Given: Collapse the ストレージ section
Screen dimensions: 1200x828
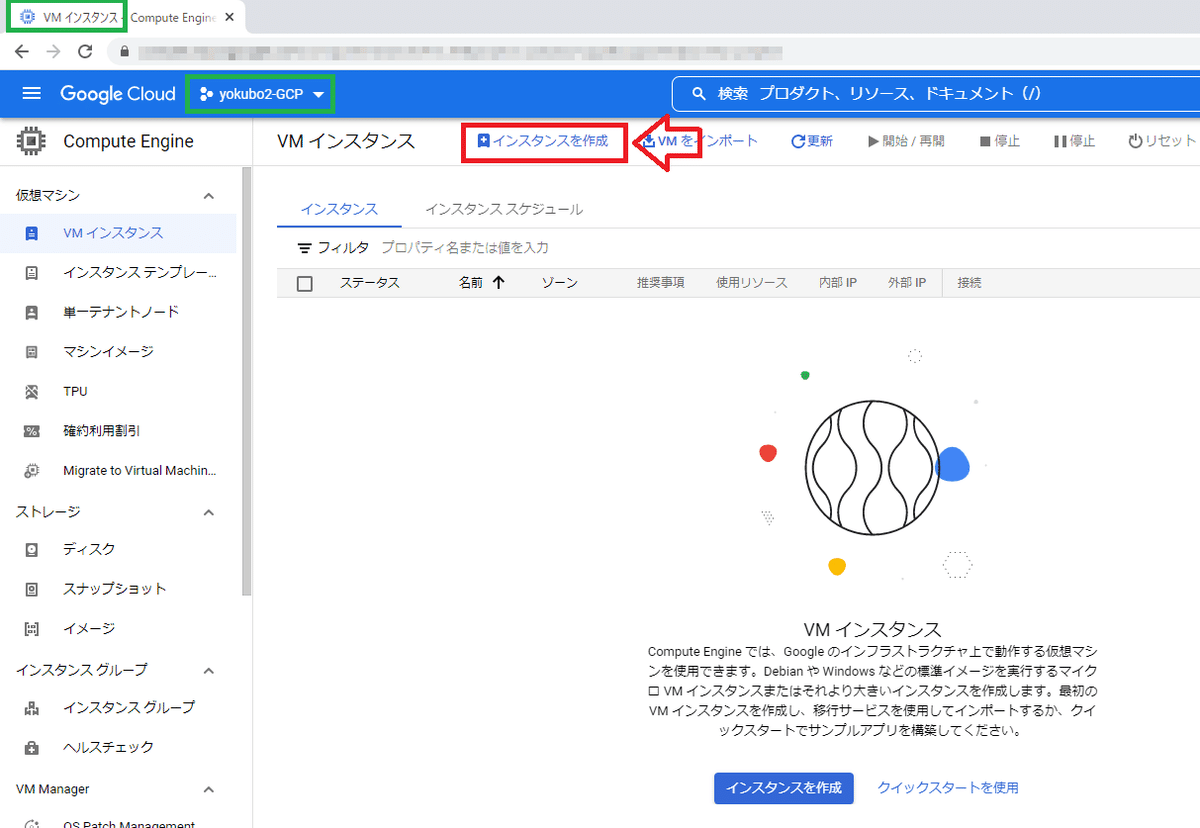Looking at the screenshot, I should (209, 512).
